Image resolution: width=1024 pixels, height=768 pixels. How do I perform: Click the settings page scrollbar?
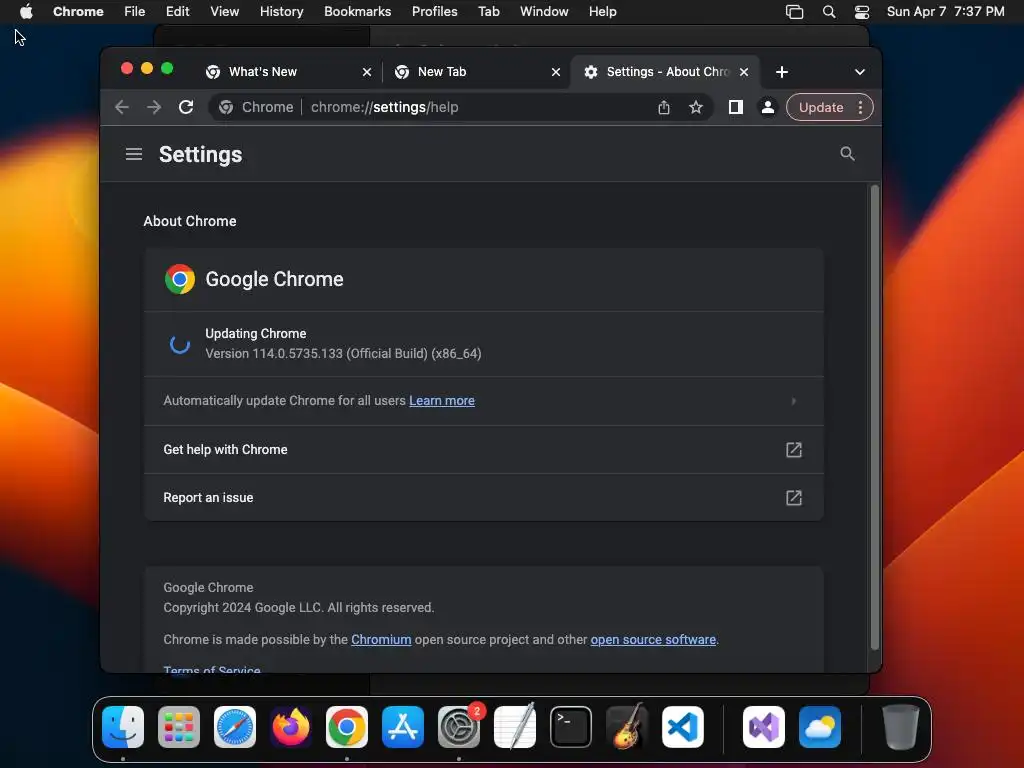(x=874, y=418)
